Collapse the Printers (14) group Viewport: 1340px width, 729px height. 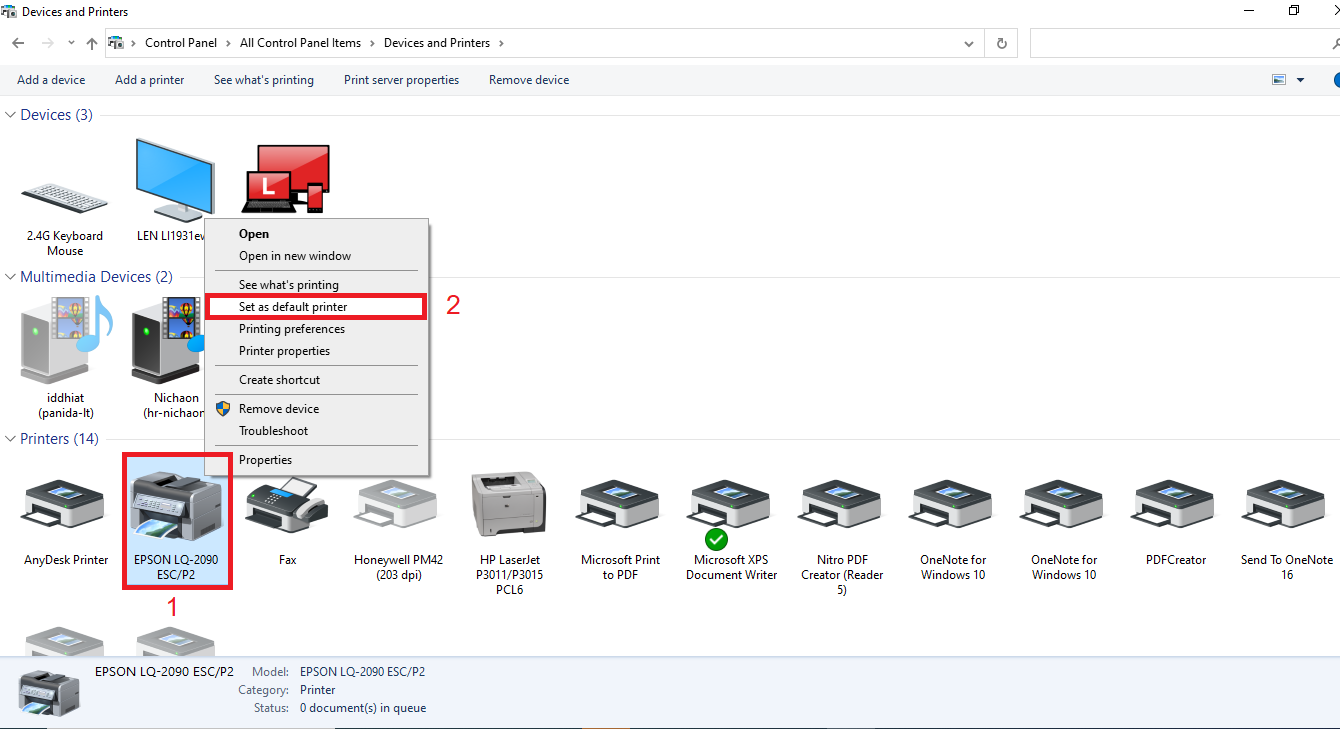tap(11, 439)
